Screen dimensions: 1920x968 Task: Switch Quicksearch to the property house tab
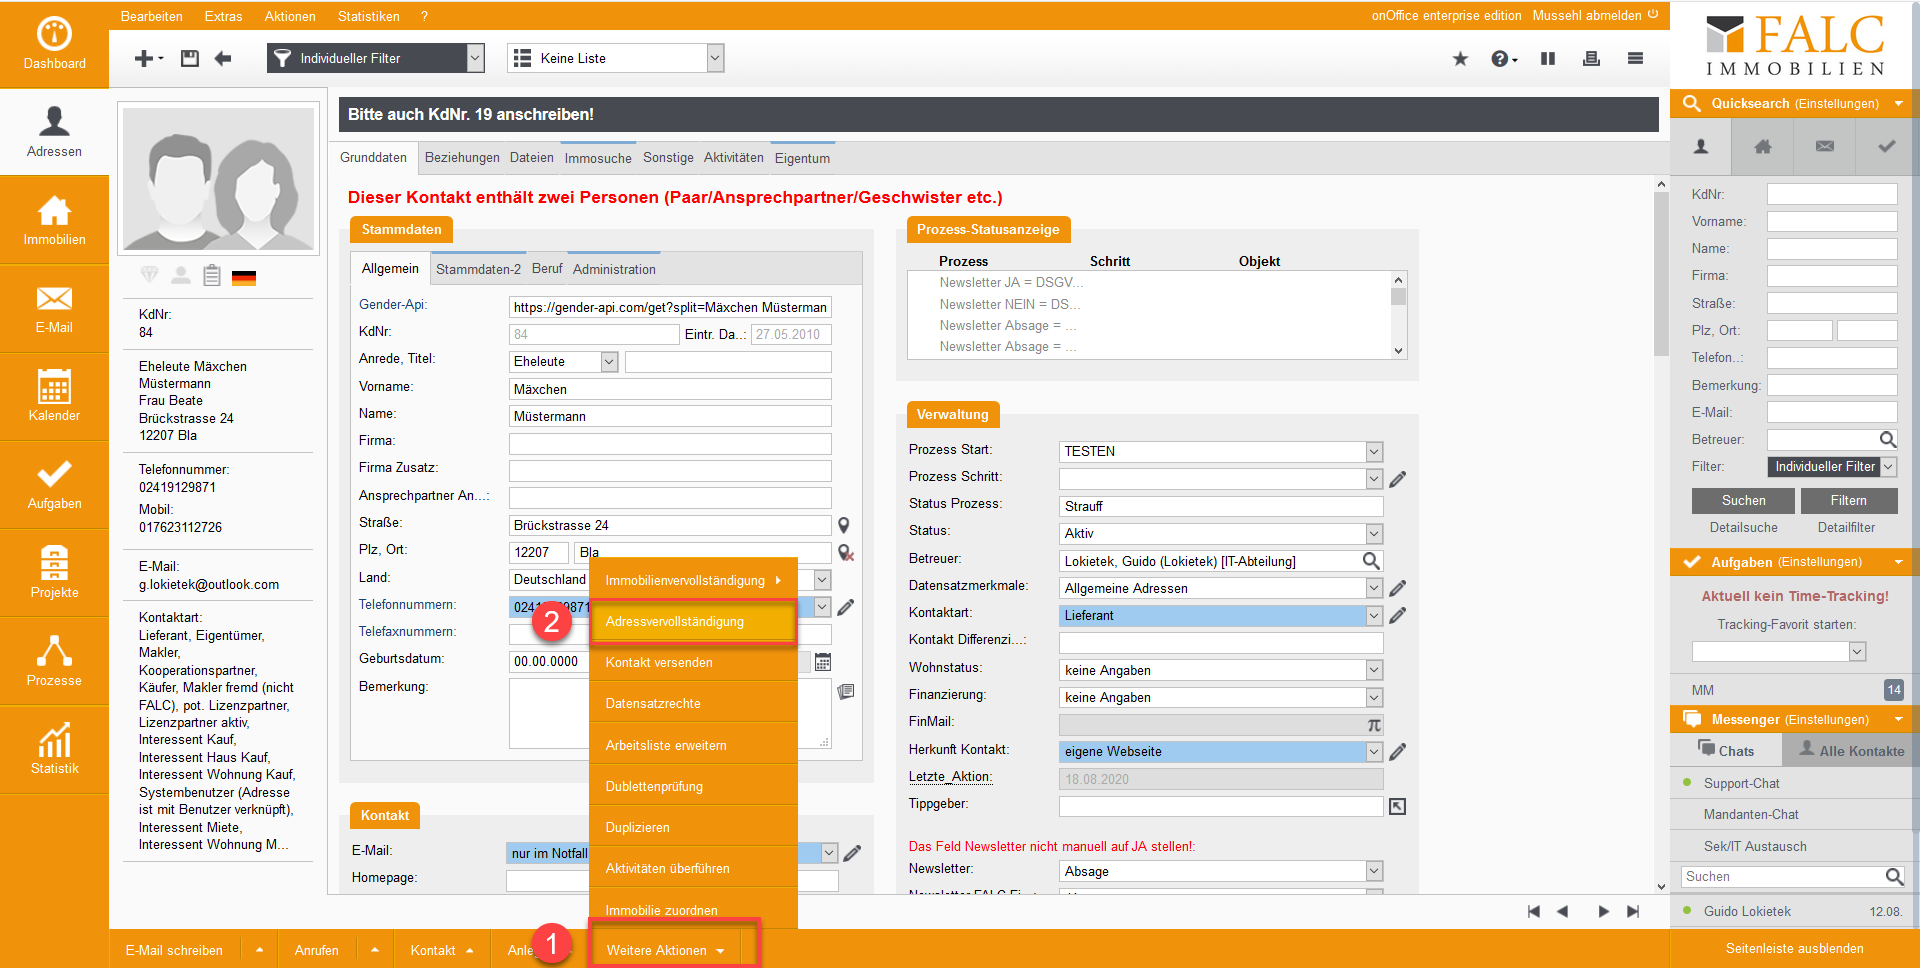pyautogui.click(x=1762, y=147)
